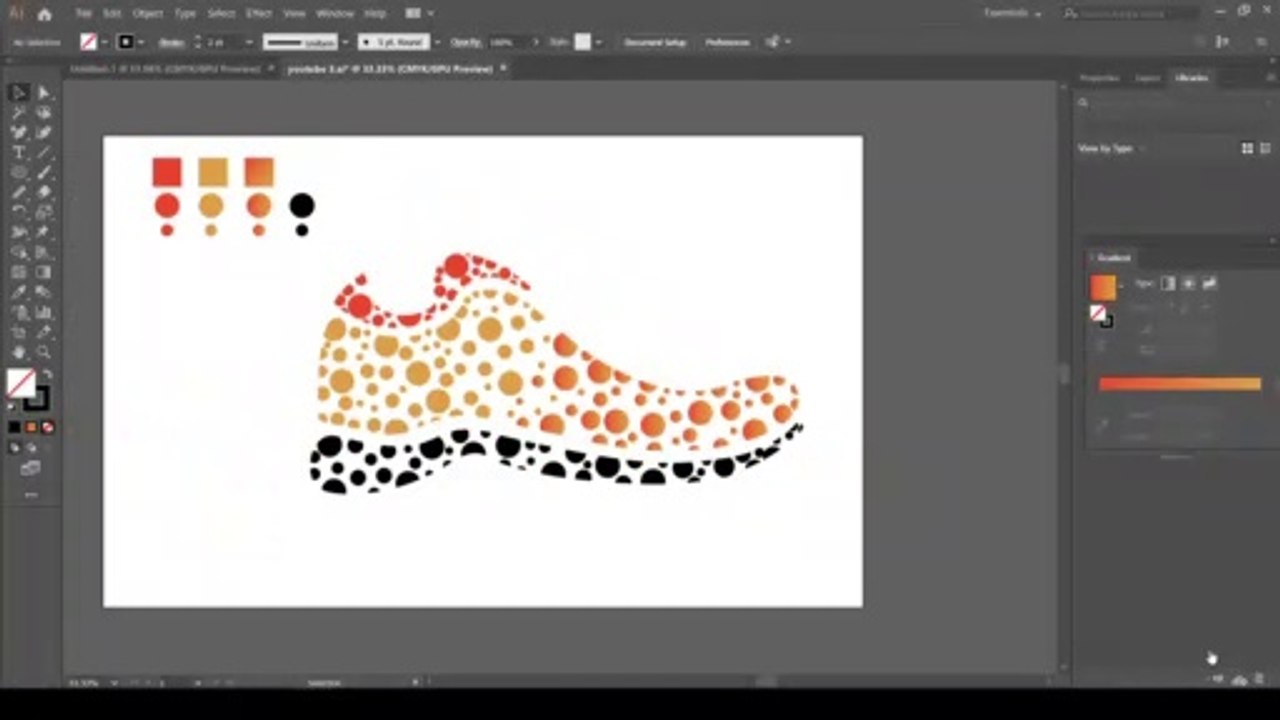1280x720 pixels.
Task: Select the Zoom magnifier tool
Action: coord(44,352)
